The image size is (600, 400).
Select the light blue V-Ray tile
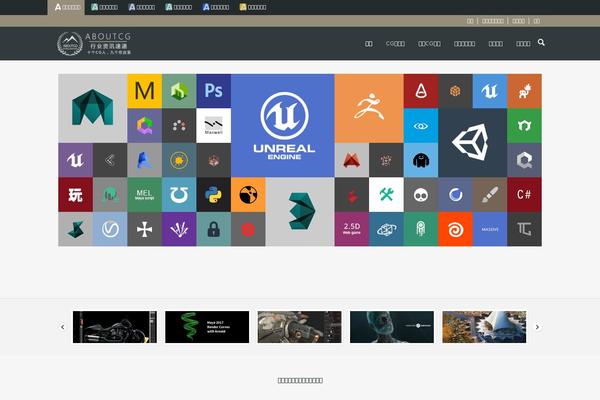pyautogui.click(x=110, y=229)
